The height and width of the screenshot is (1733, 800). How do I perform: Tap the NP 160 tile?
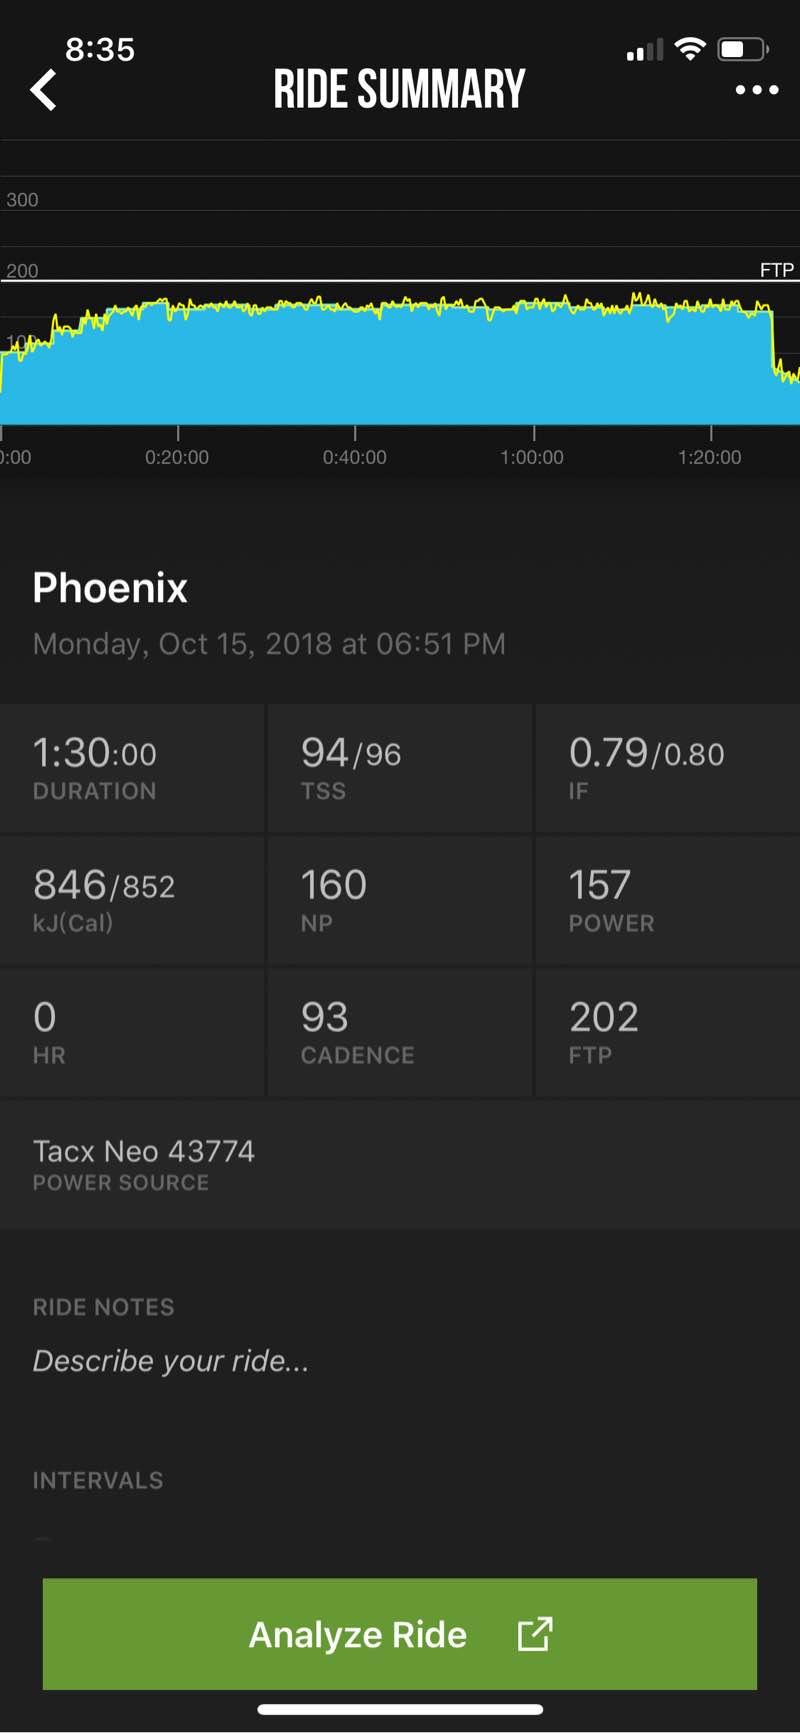click(400, 900)
